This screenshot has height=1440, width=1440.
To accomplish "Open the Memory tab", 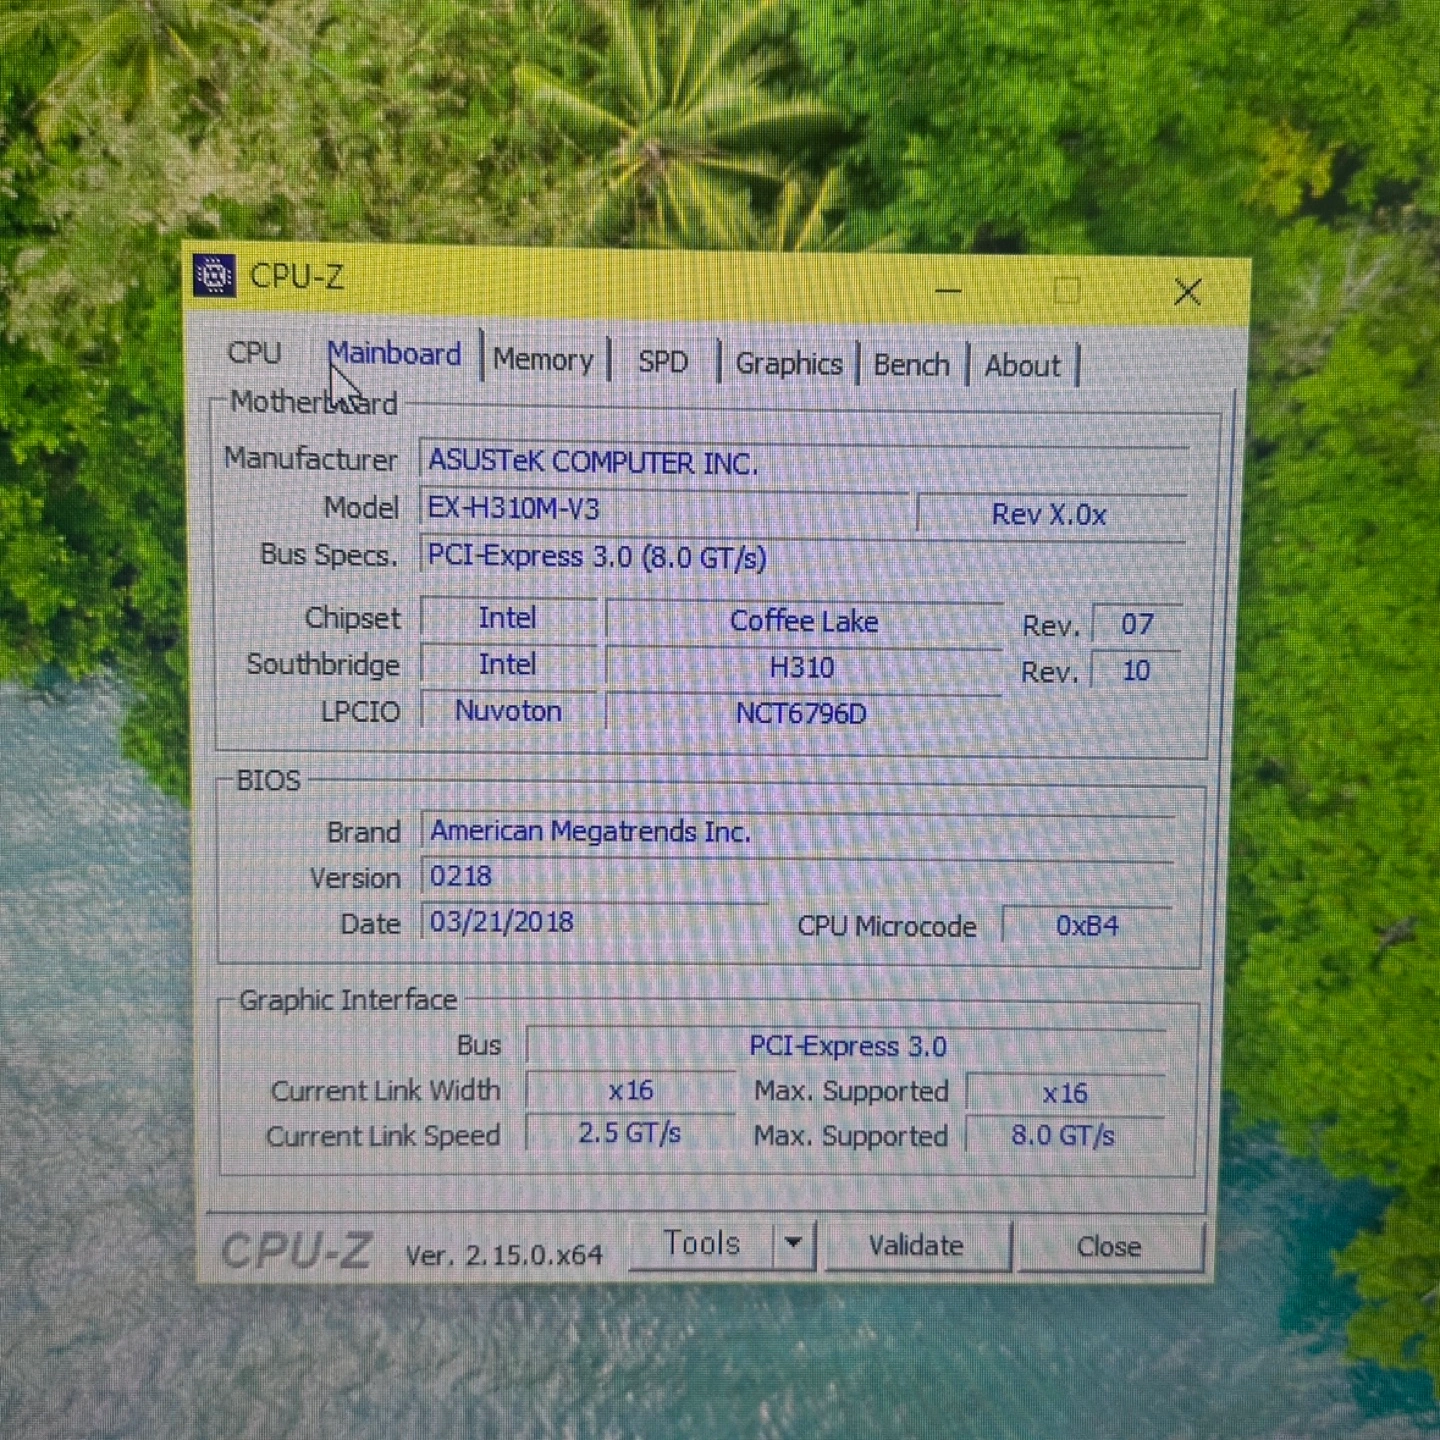I will click(543, 360).
